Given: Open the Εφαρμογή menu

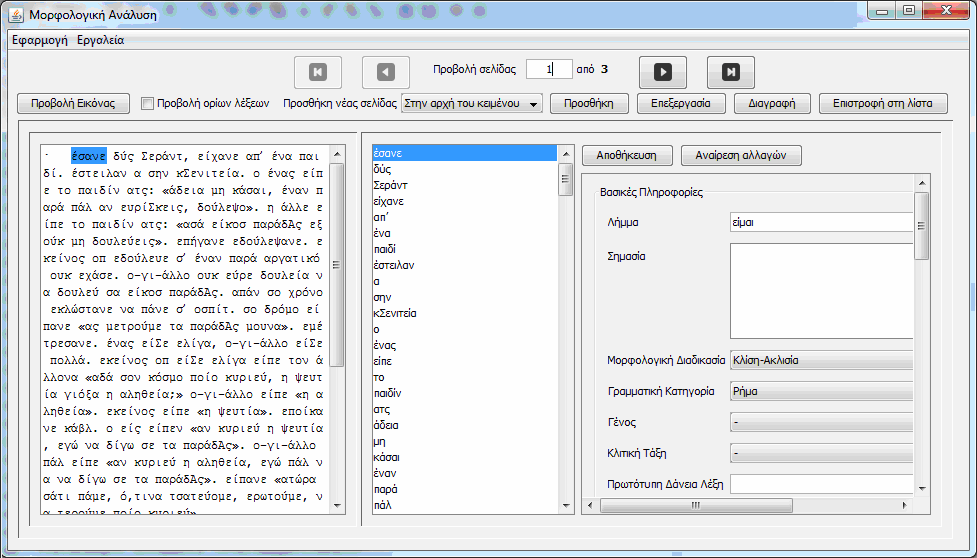Looking at the screenshot, I should [40, 40].
